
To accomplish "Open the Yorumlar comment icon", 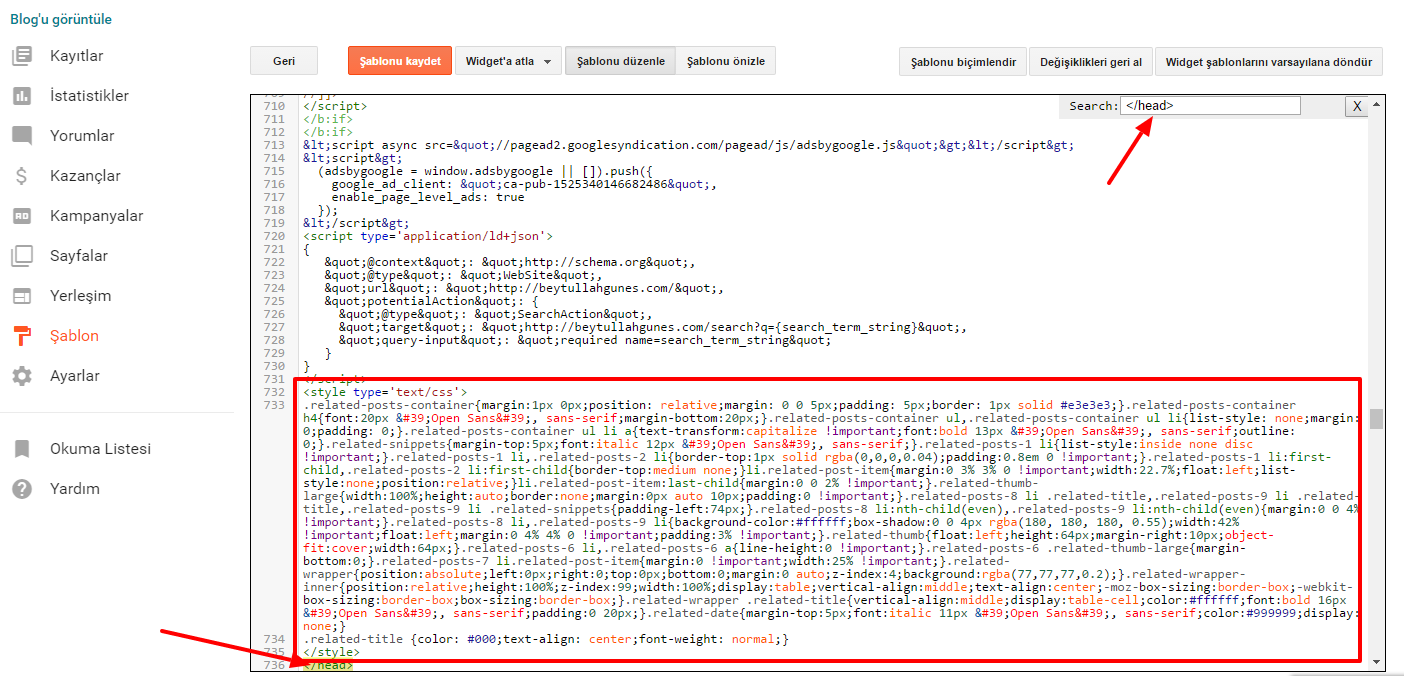I will click(21, 136).
